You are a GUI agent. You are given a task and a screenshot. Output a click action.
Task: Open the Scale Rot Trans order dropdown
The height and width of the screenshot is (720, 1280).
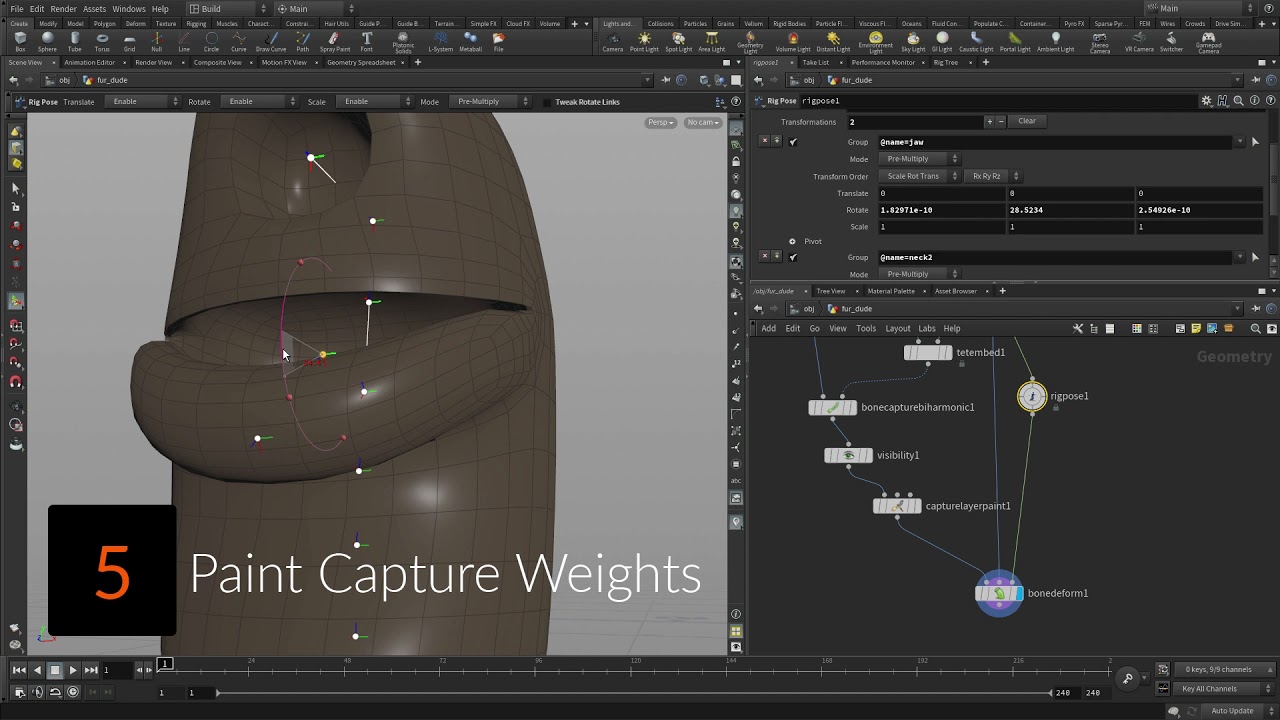coord(919,176)
